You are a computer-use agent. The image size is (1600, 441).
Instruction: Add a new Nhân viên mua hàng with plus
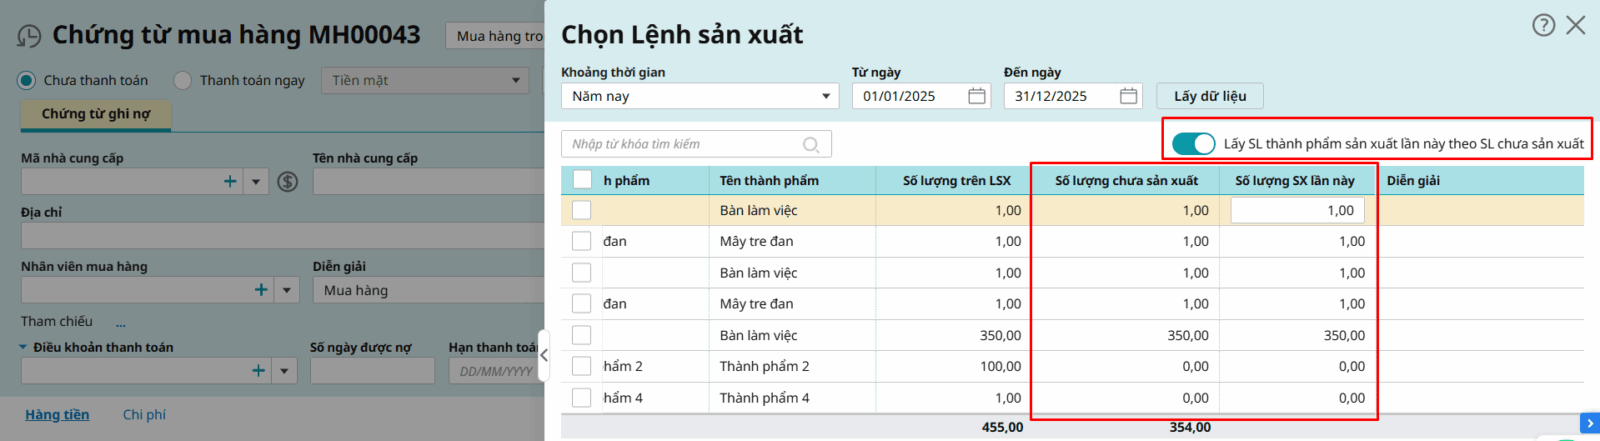coord(261,289)
